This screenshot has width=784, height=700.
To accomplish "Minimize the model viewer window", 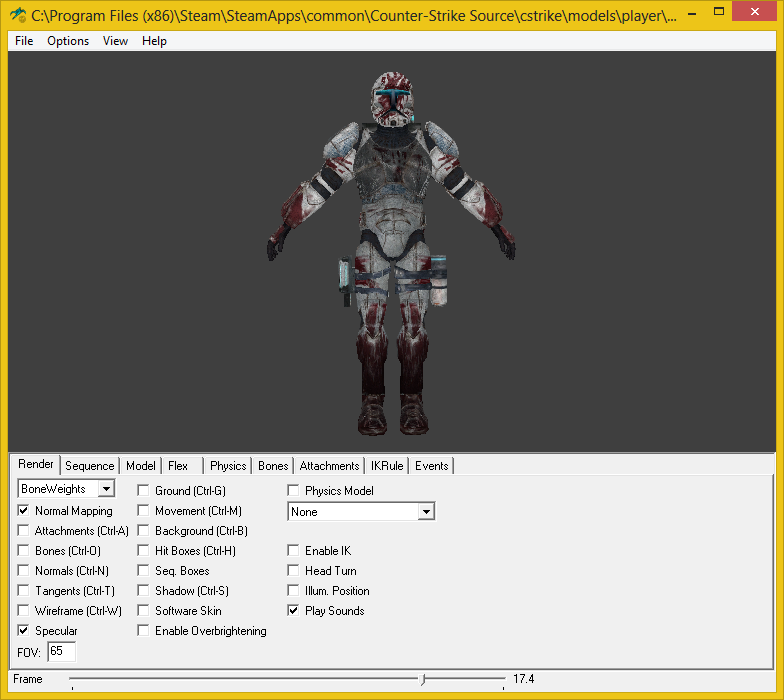I will [692, 13].
